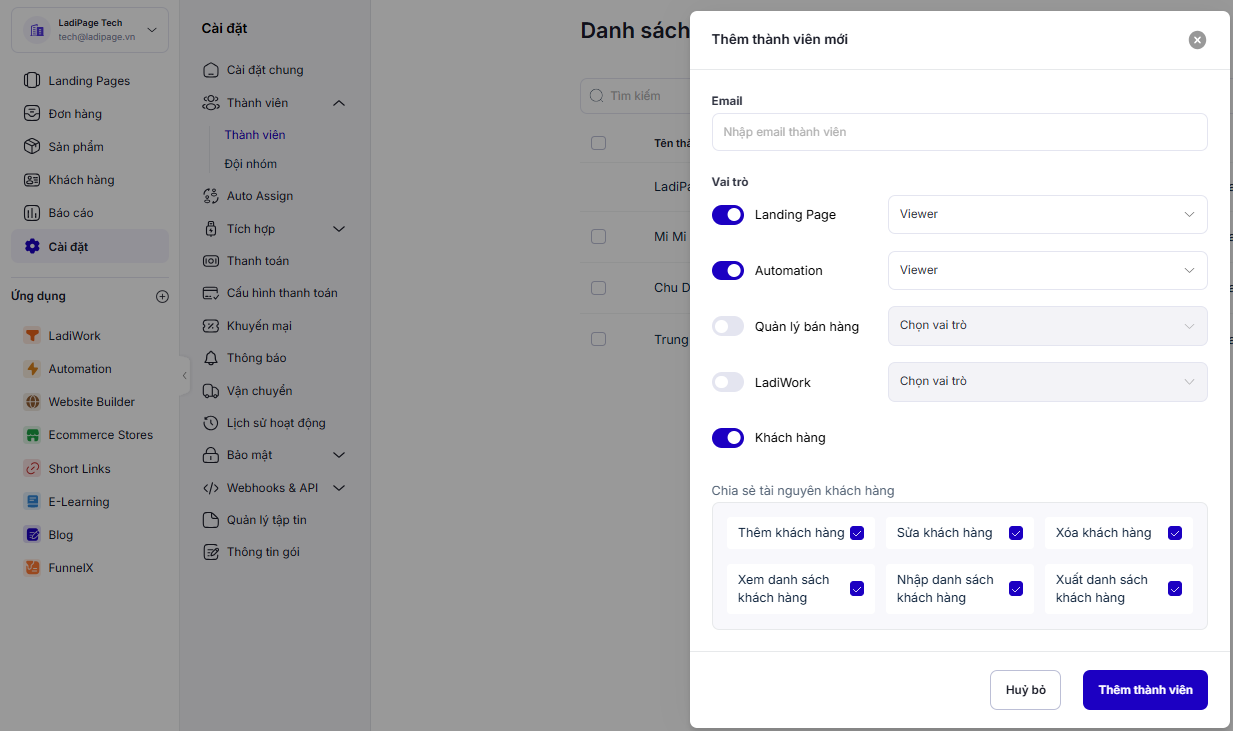Click the Auto Assign settings icon
Image resolution: width=1233 pixels, height=731 pixels.
tap(210, 196)
